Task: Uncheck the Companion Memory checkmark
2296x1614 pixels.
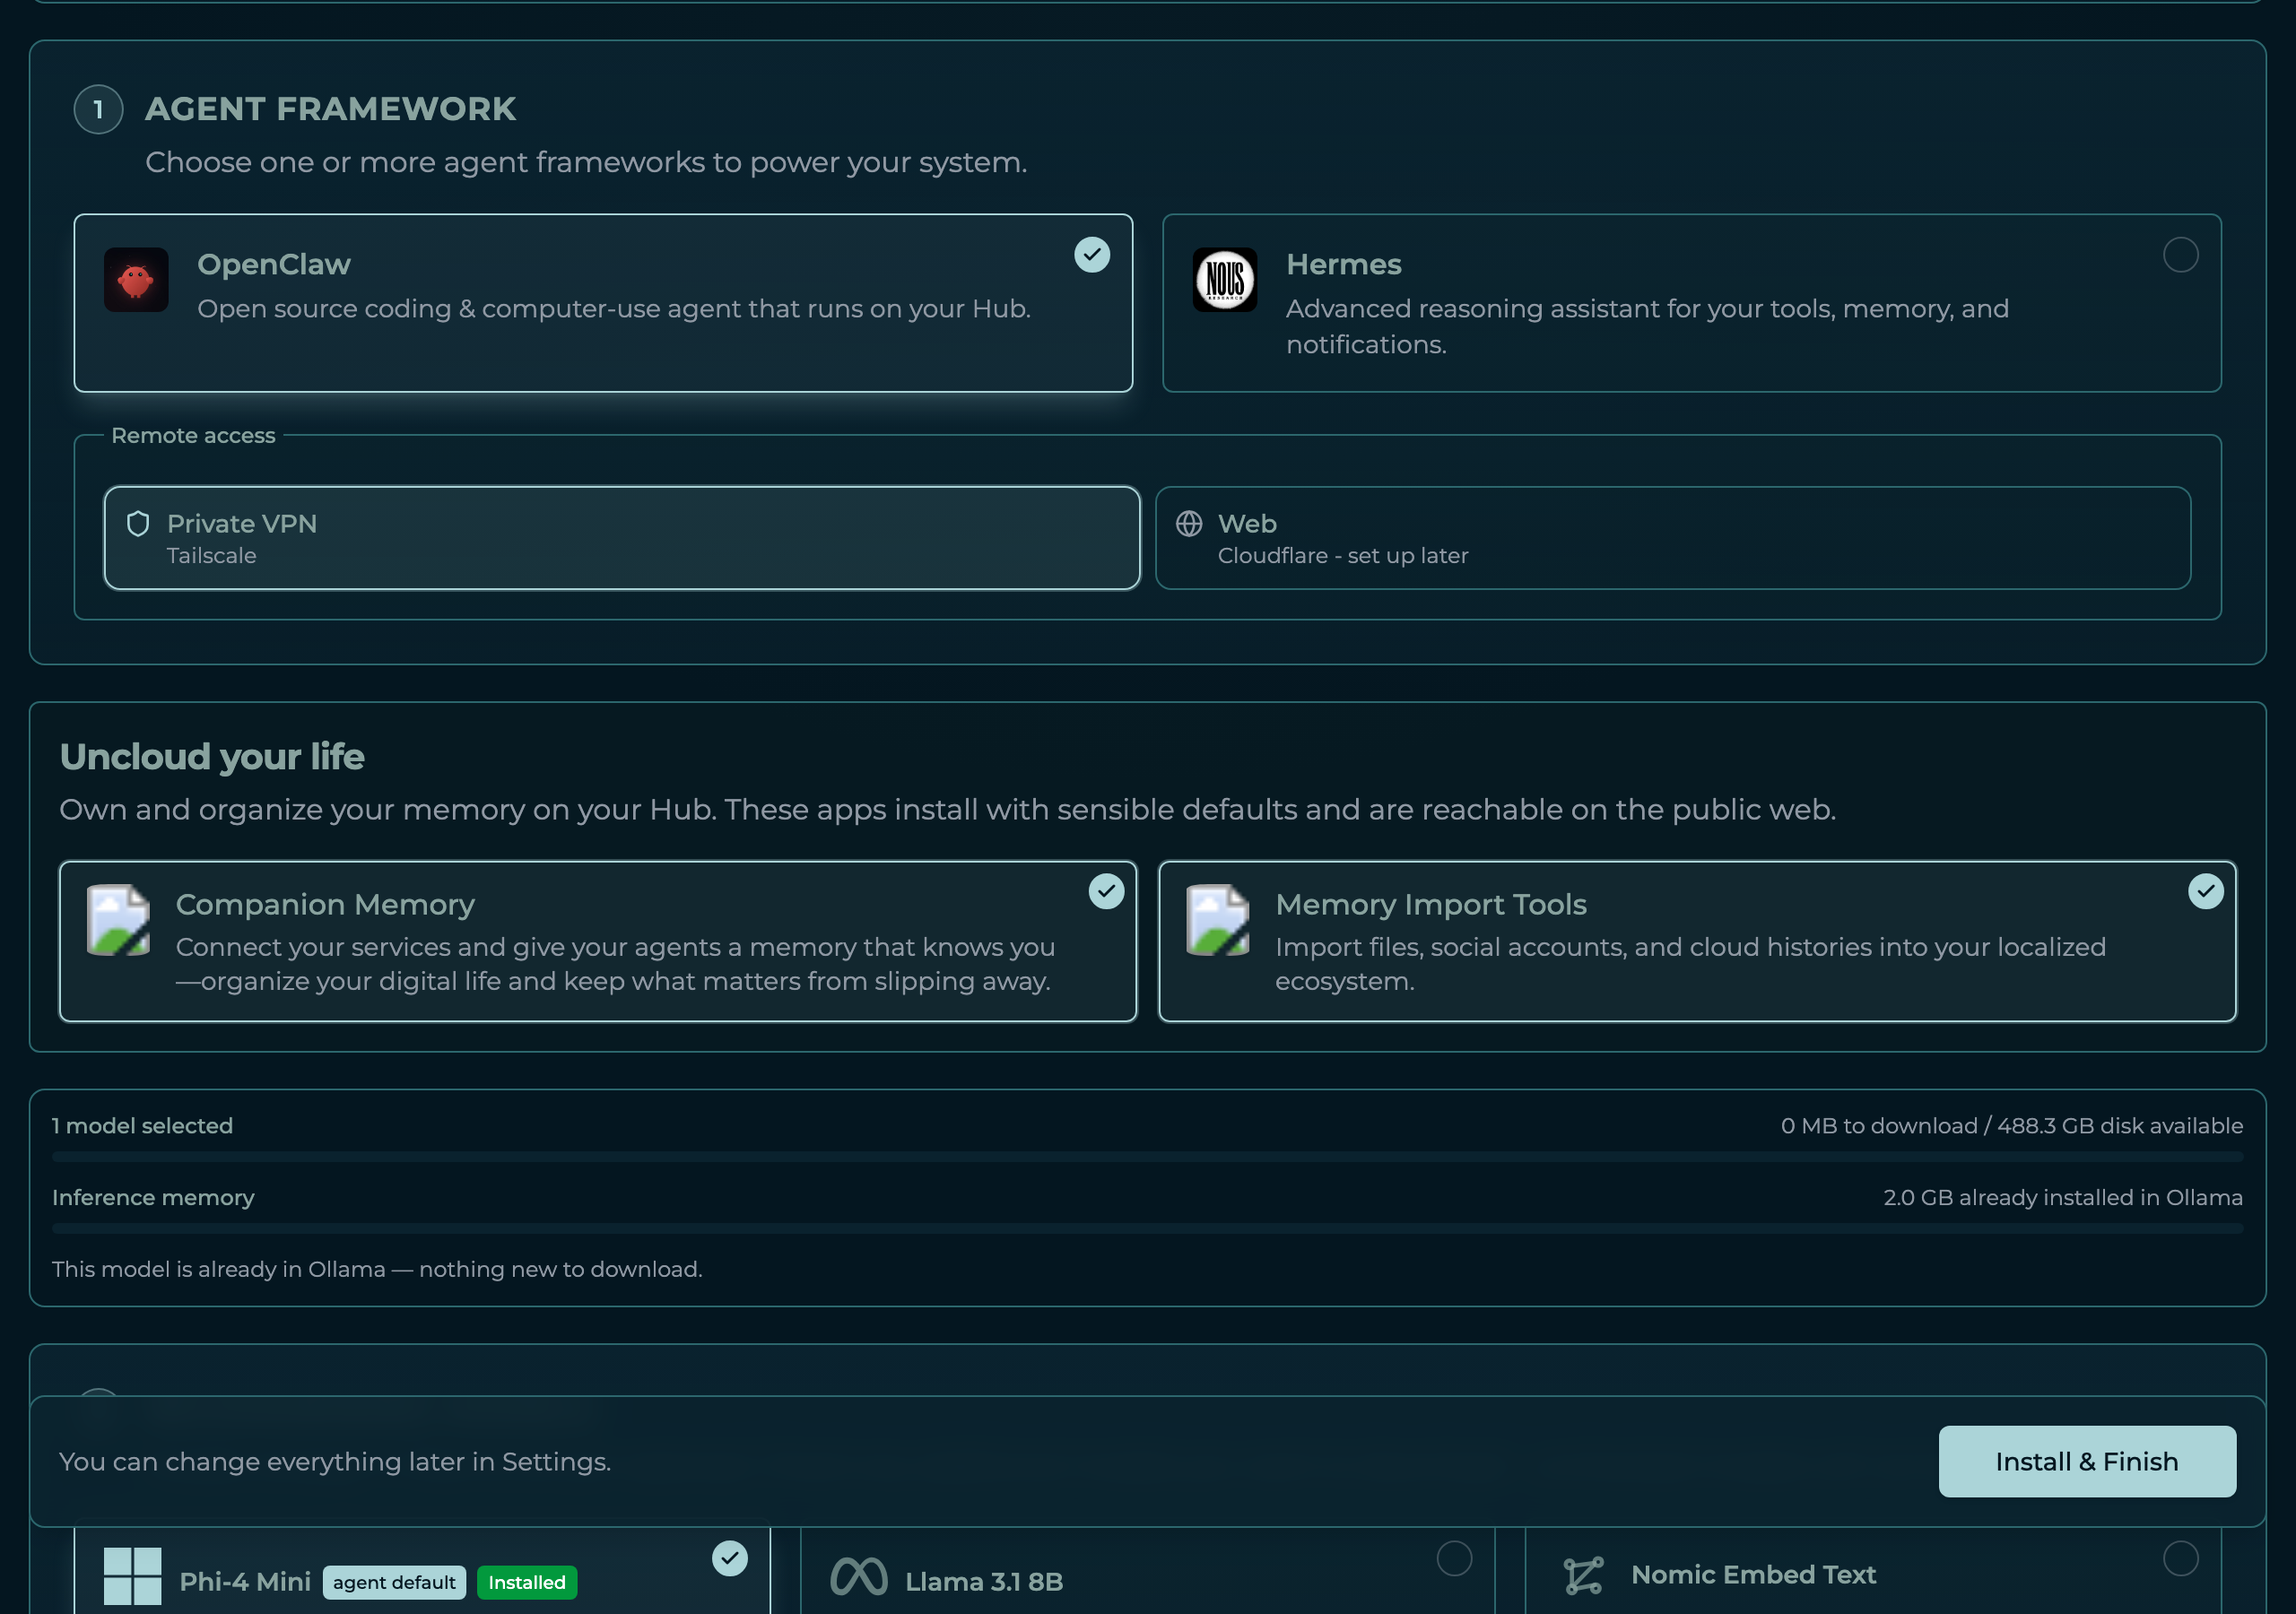Action: point(1107,891)
